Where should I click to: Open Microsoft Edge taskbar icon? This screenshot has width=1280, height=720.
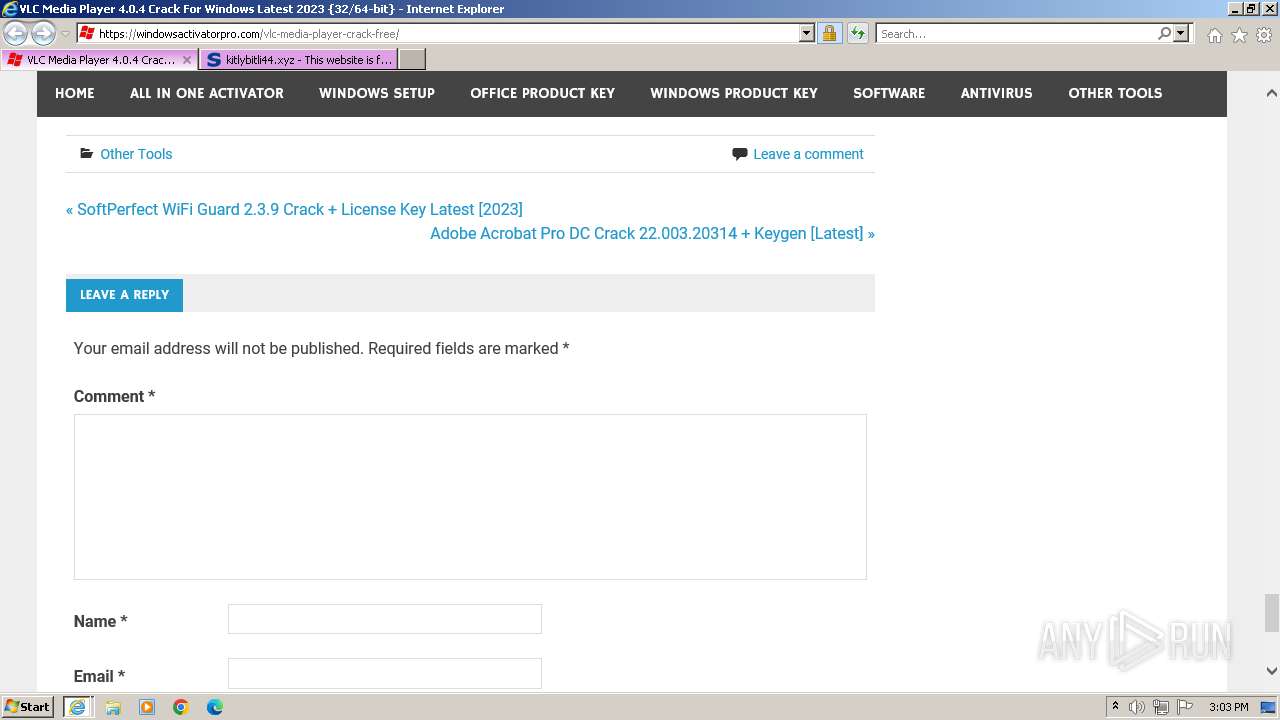[215, 707]
